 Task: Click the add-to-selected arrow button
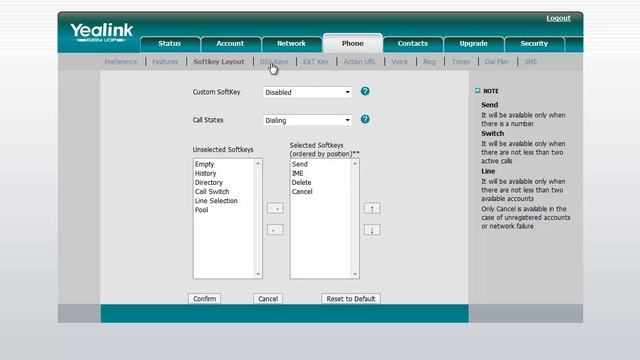tap(275, 208)
